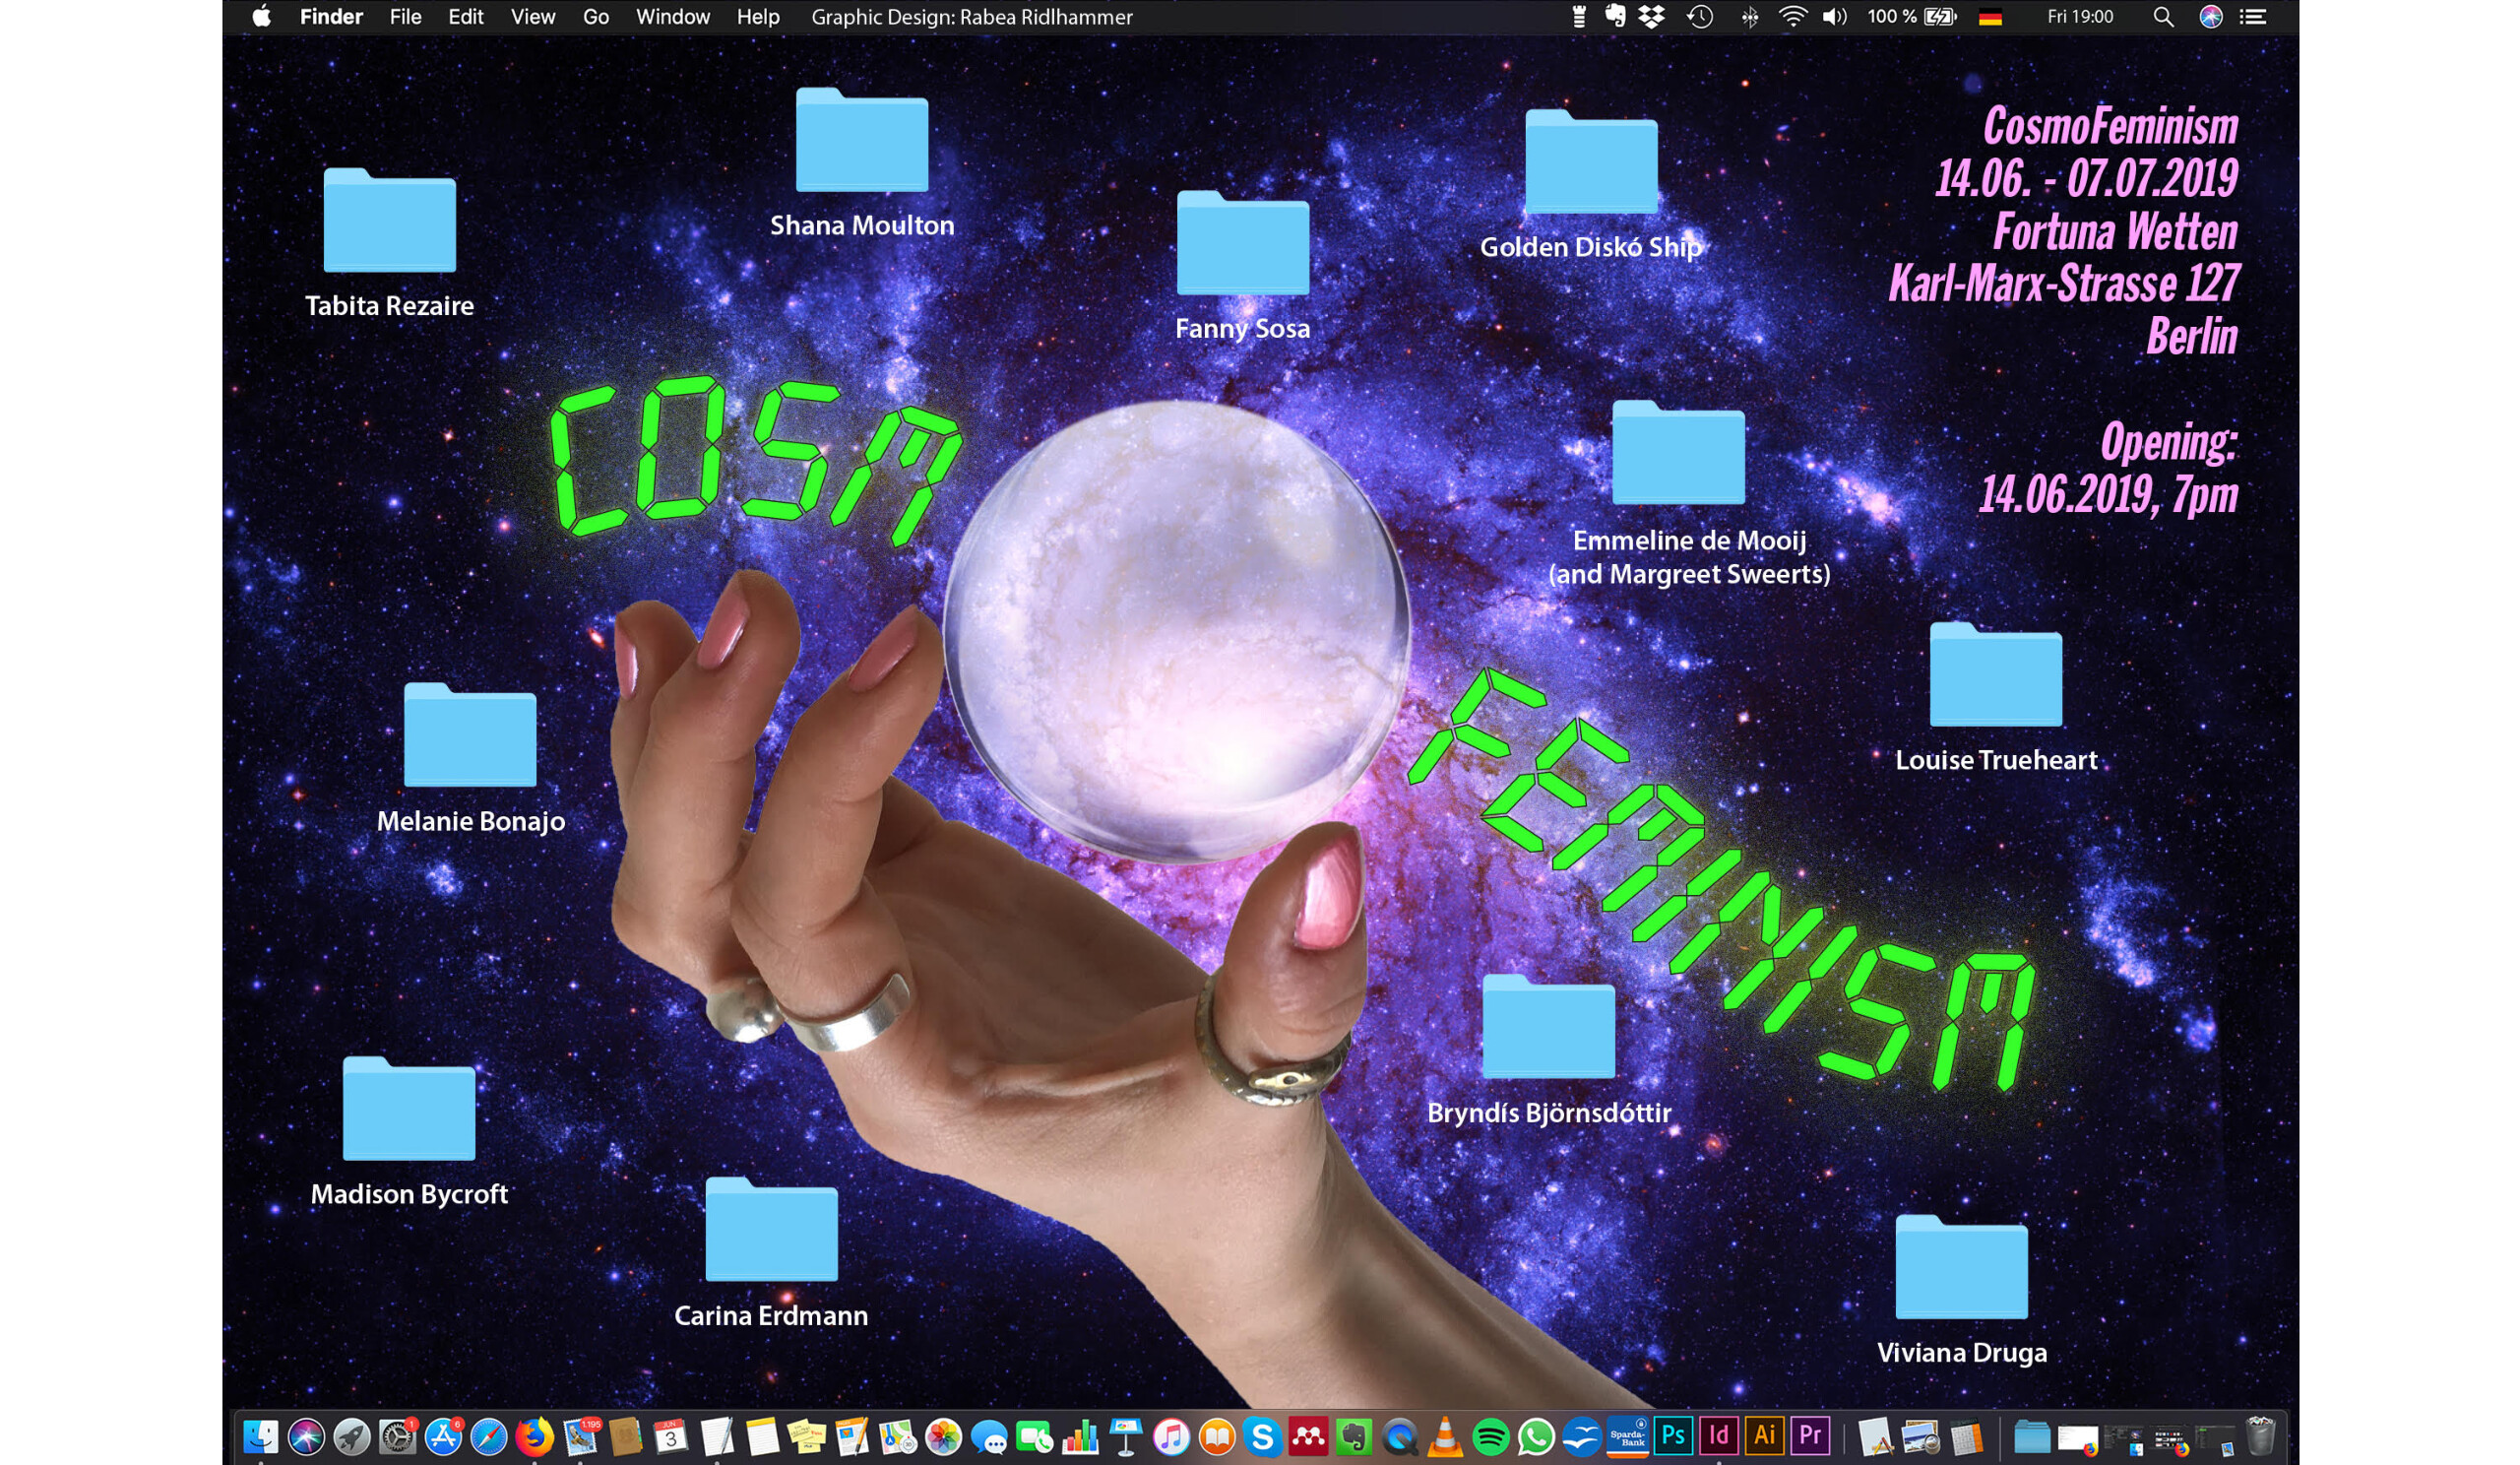2520x1465 pixels.
Task: Open the volume control in menu bar
Action: pyautogui.click(x=1834, y=17)
